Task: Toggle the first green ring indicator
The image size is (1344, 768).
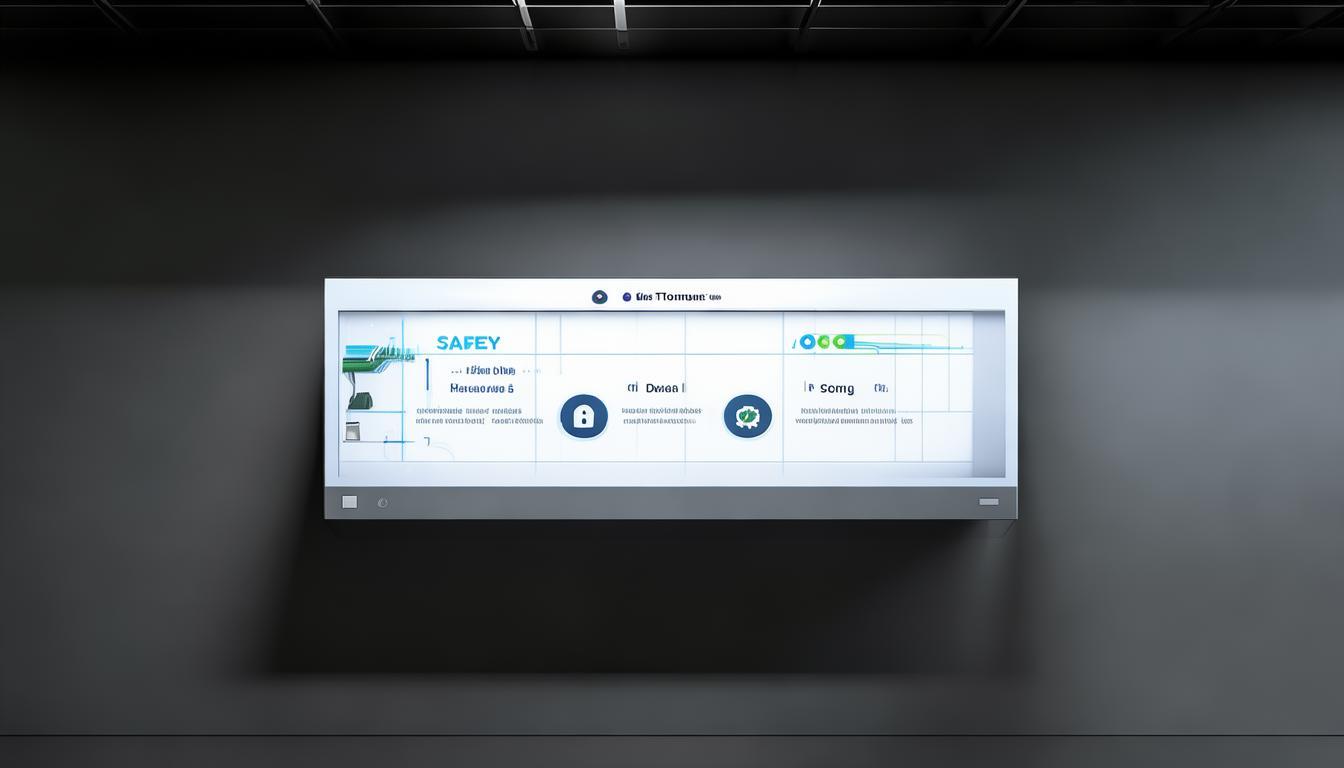Action: (823, 342)
